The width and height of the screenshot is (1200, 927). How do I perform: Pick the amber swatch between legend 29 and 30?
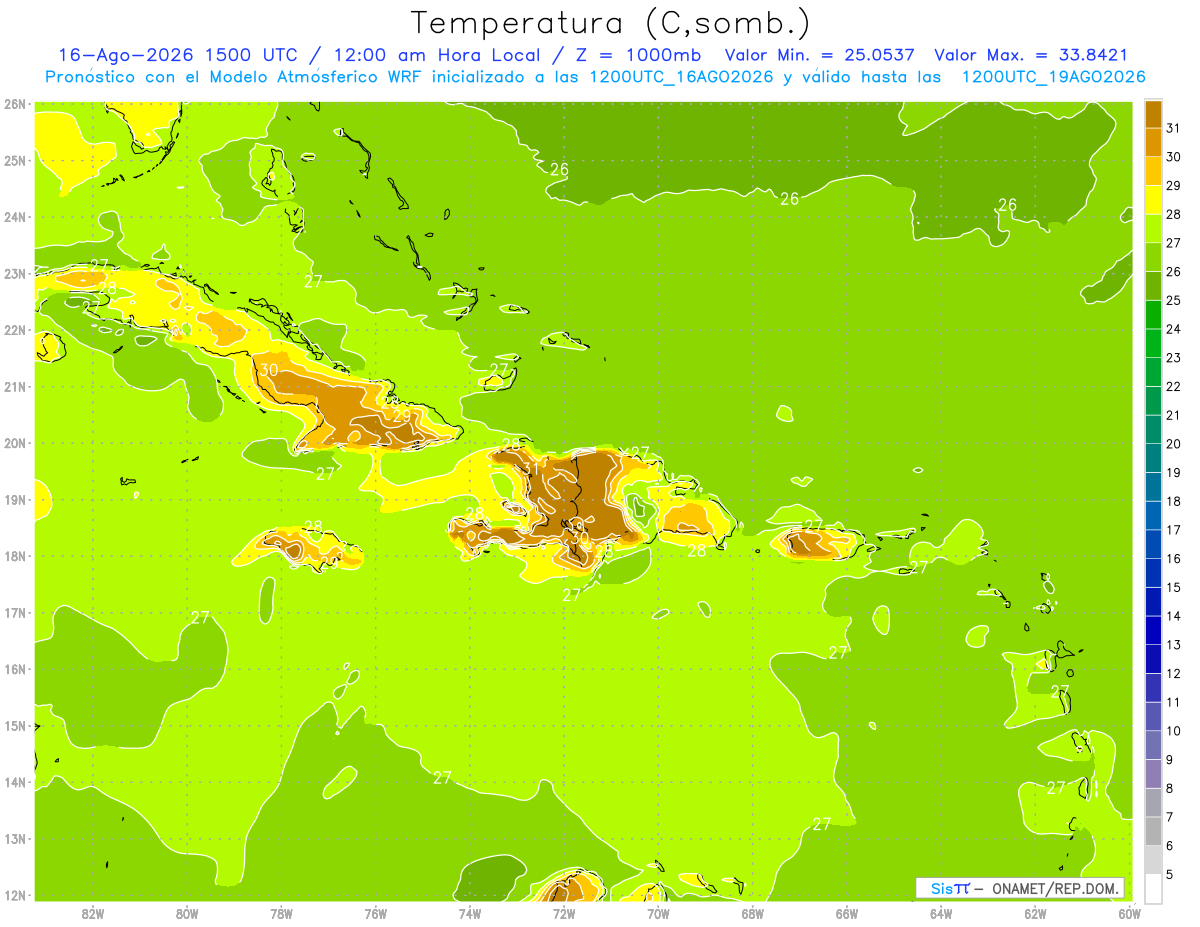(1154, 171)
